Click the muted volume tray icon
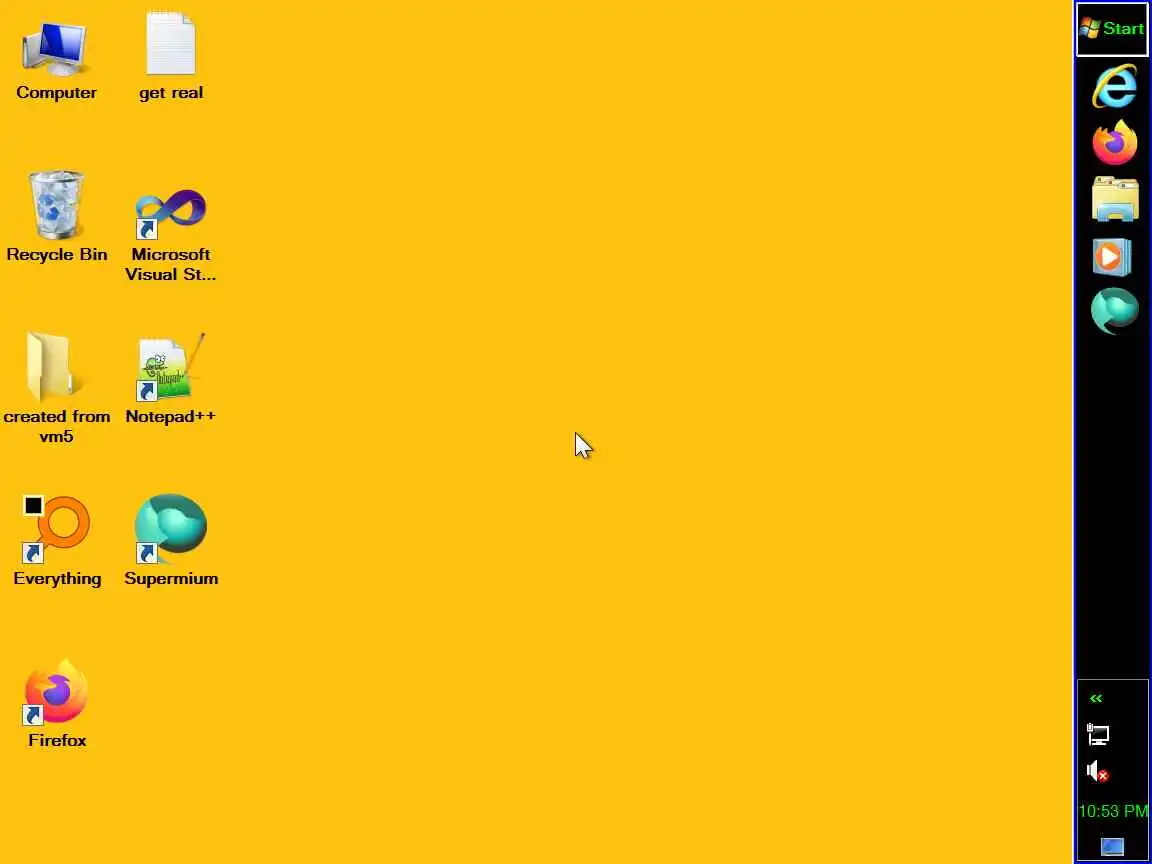 click(1098, 771)
